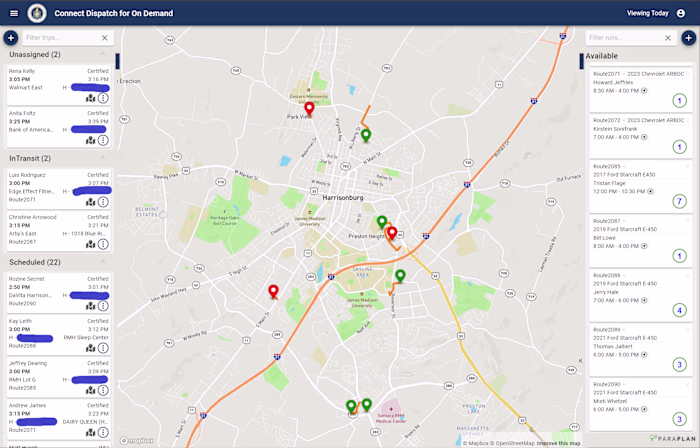Expand the Route2085 run card chevron
Screen dimensions: 700x448
point(688,166)
